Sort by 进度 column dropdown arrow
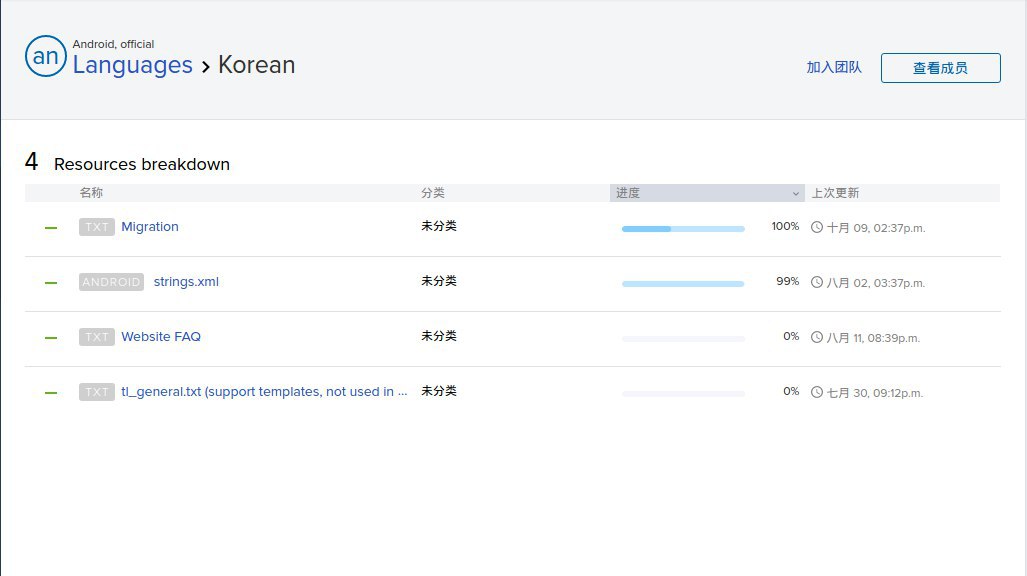Image resolution: width=1027 pixels, height=576 pixels. click(796, 193)
